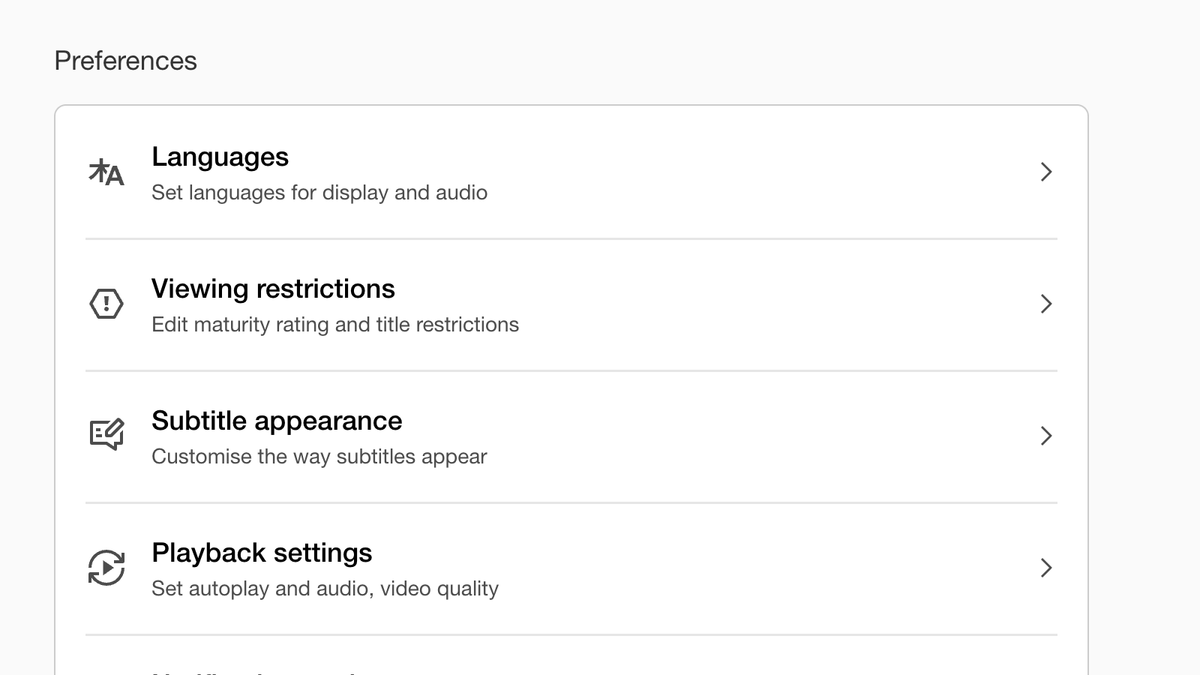This screenshot has height=675, width=1200.
Task: Click Edit maturity rating and title restrictions
Action: 335,324
